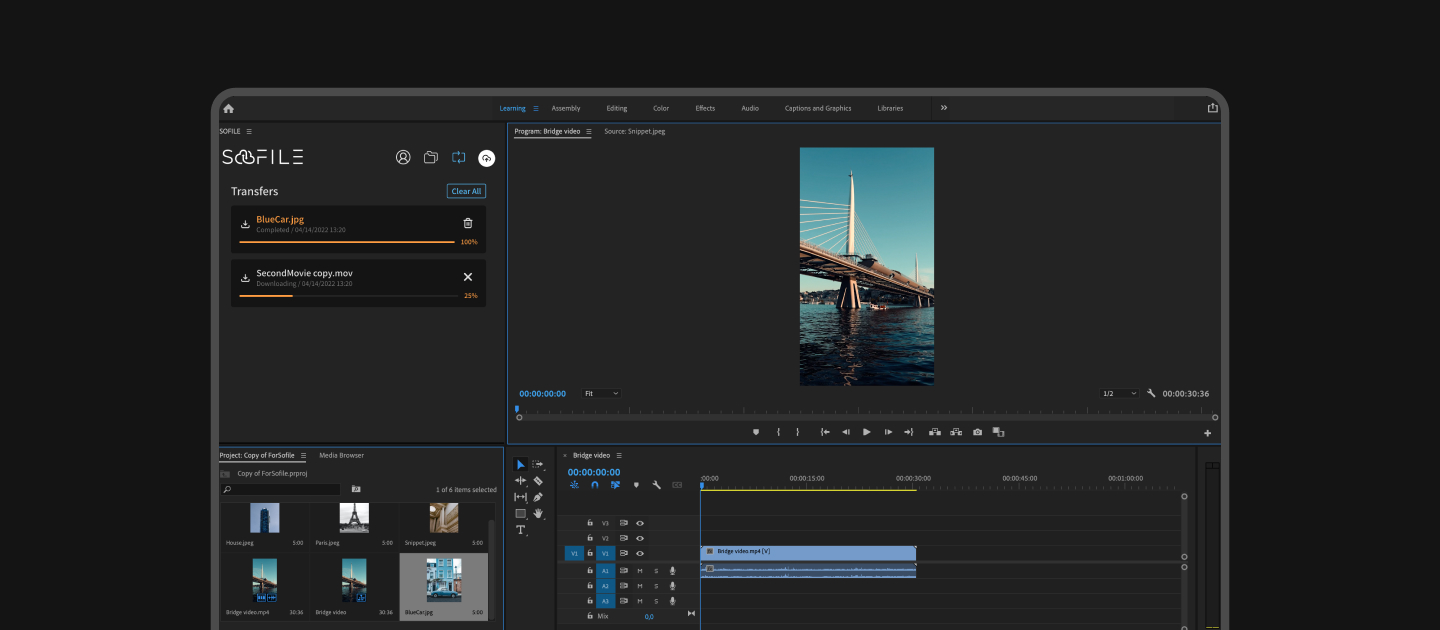Screen dimensions: 1440x630
Task: Open the 1/2 playback resolution dropdown
Action: click(1119, 394)
